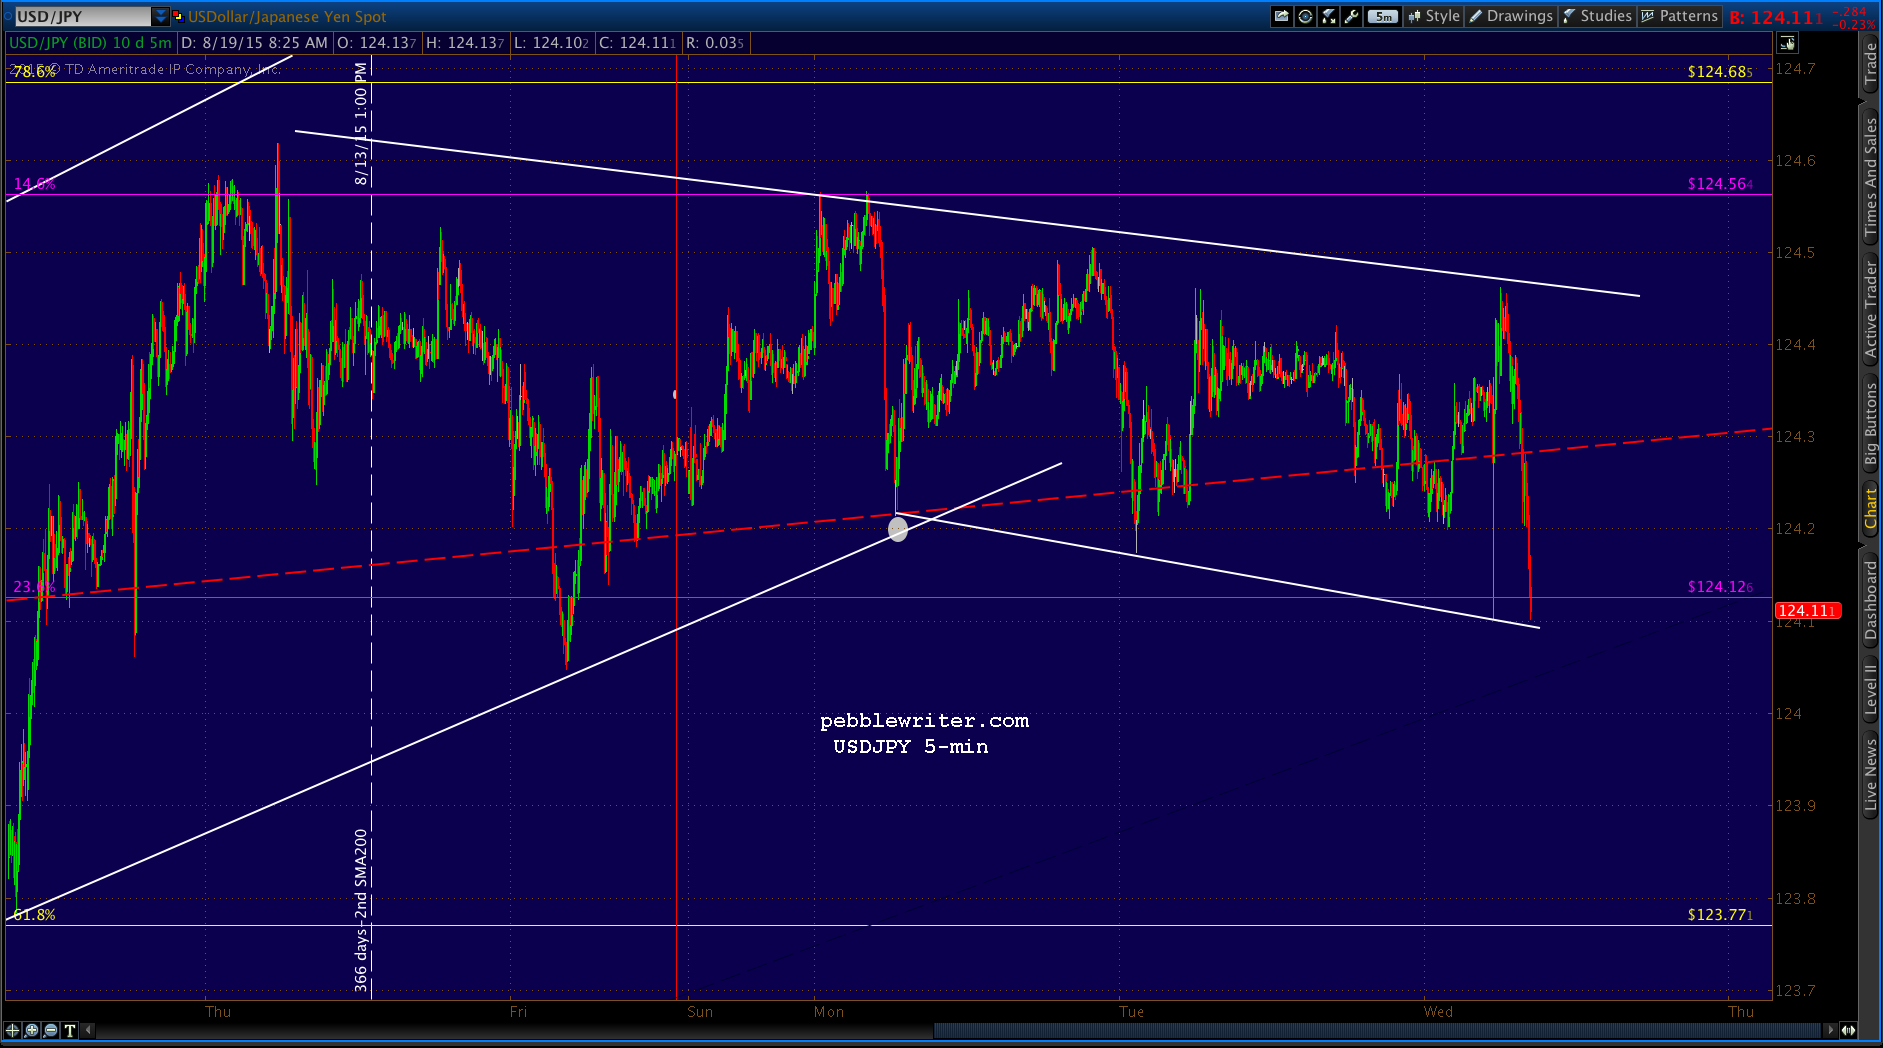Image resolution: width=1883 pixels, height=1048 pixels.
Task: Click the Tue label on time axis
Action: (1132, 1012)
